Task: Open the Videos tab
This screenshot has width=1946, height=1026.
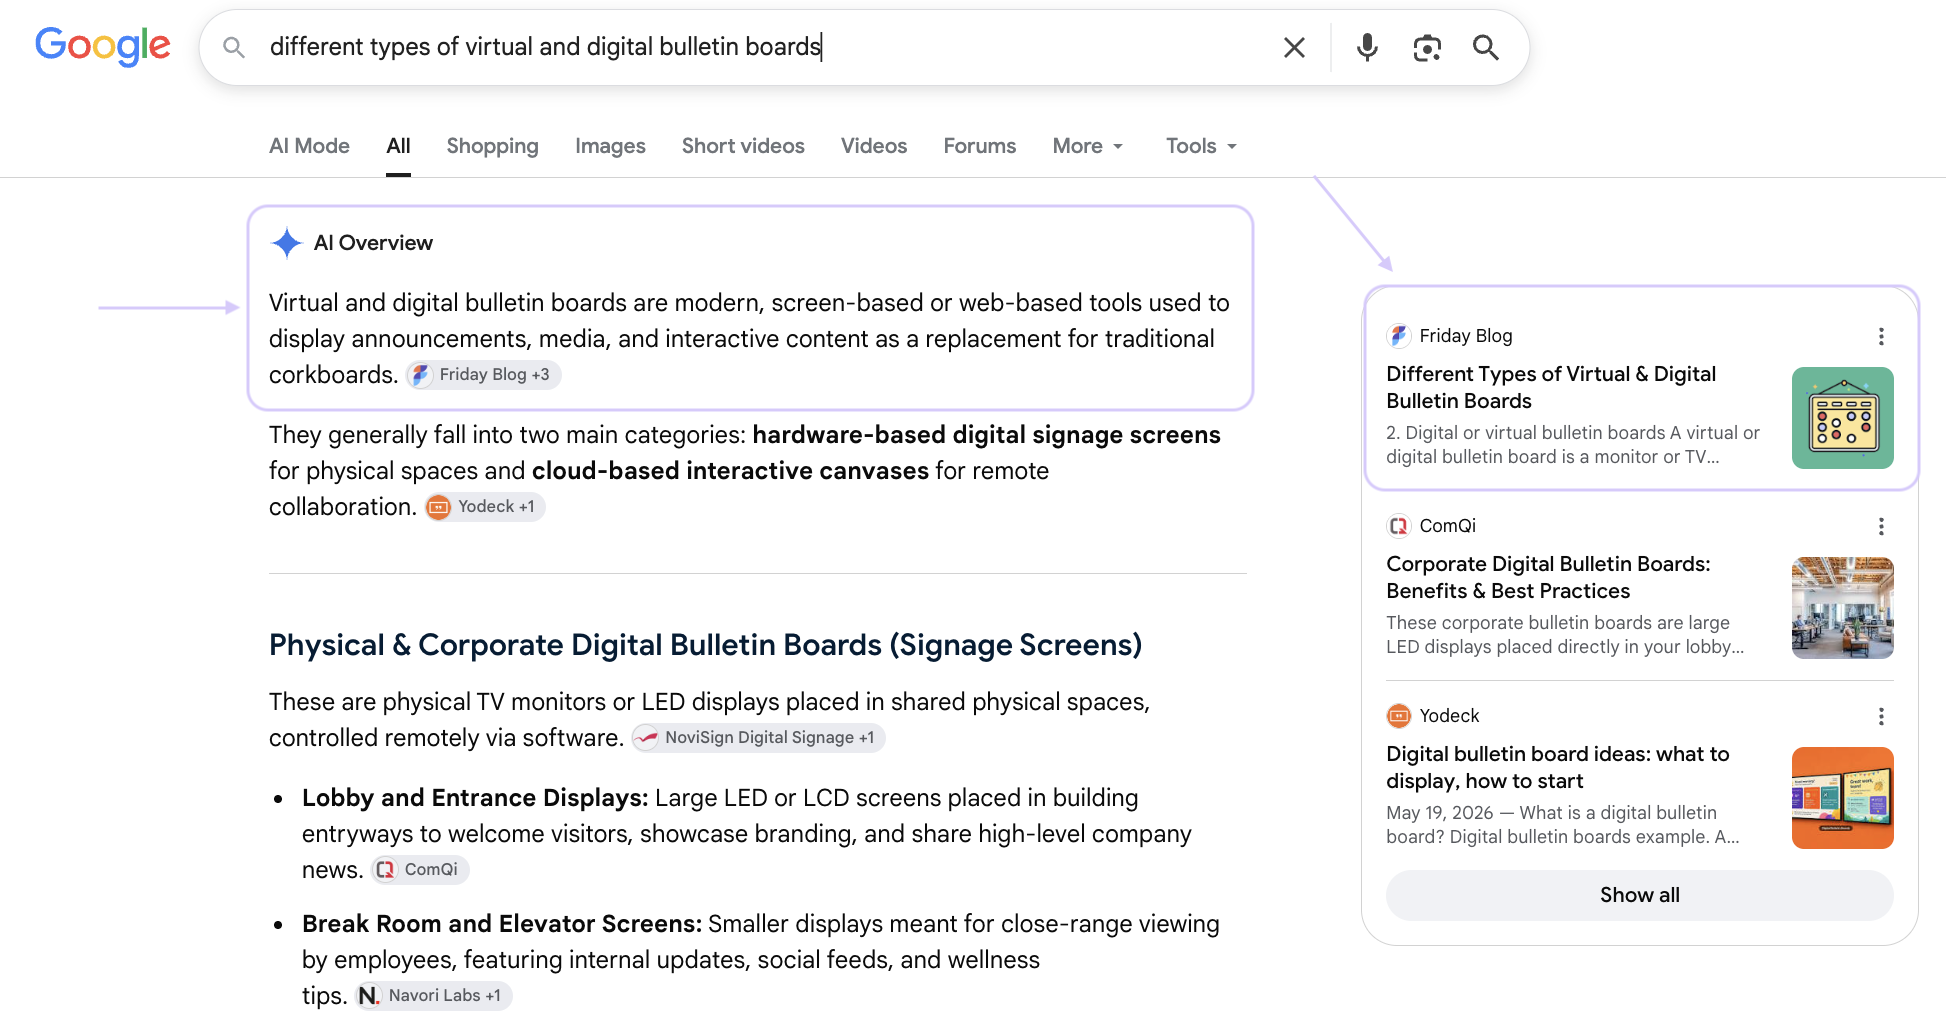Action: click(x=874, y=146)
